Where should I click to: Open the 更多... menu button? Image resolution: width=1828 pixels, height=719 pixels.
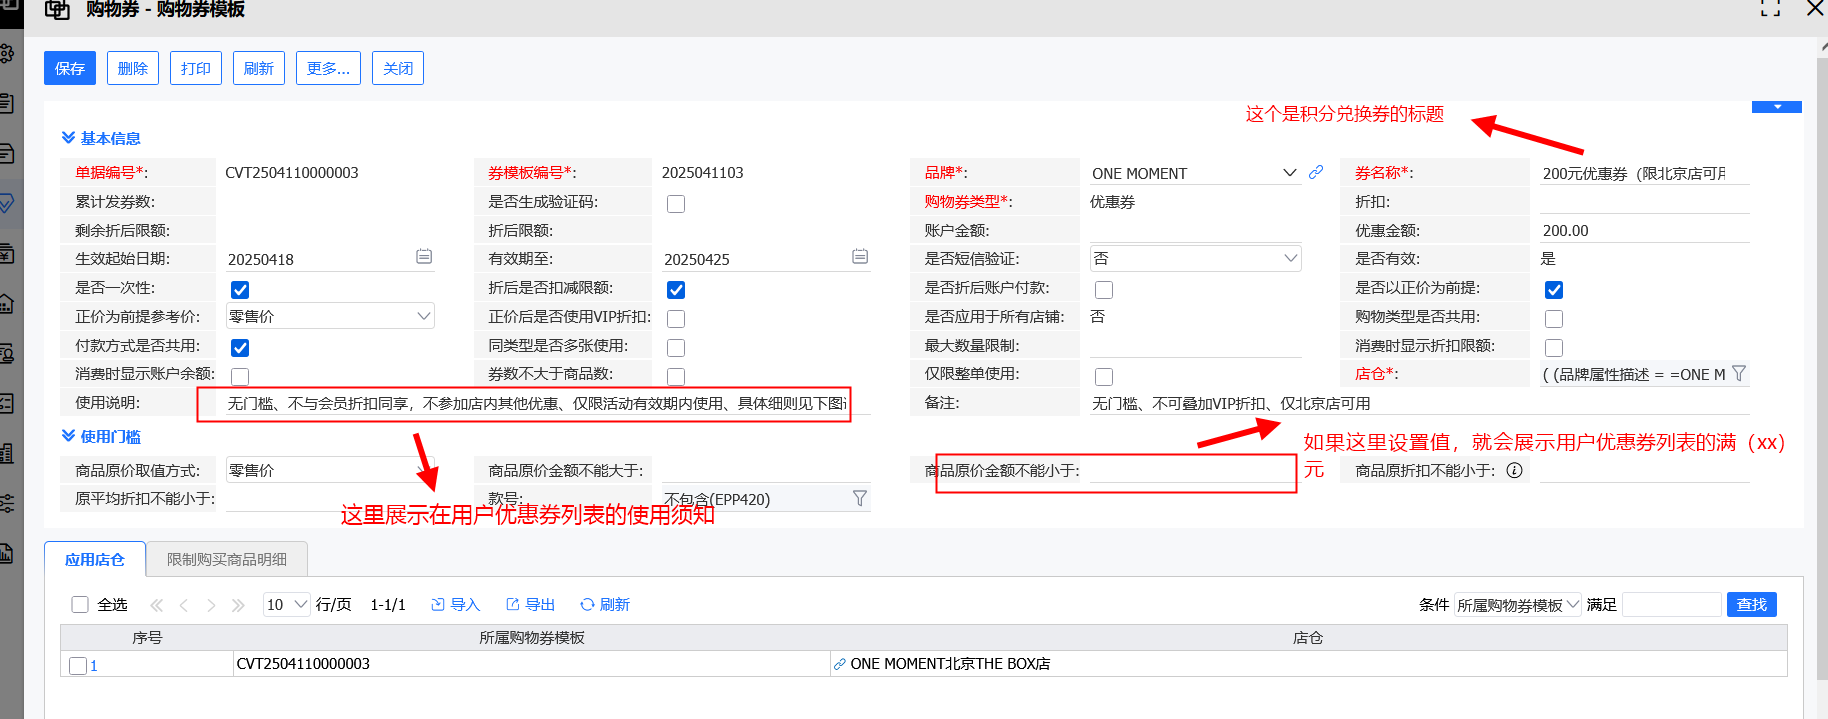(328, 68)
